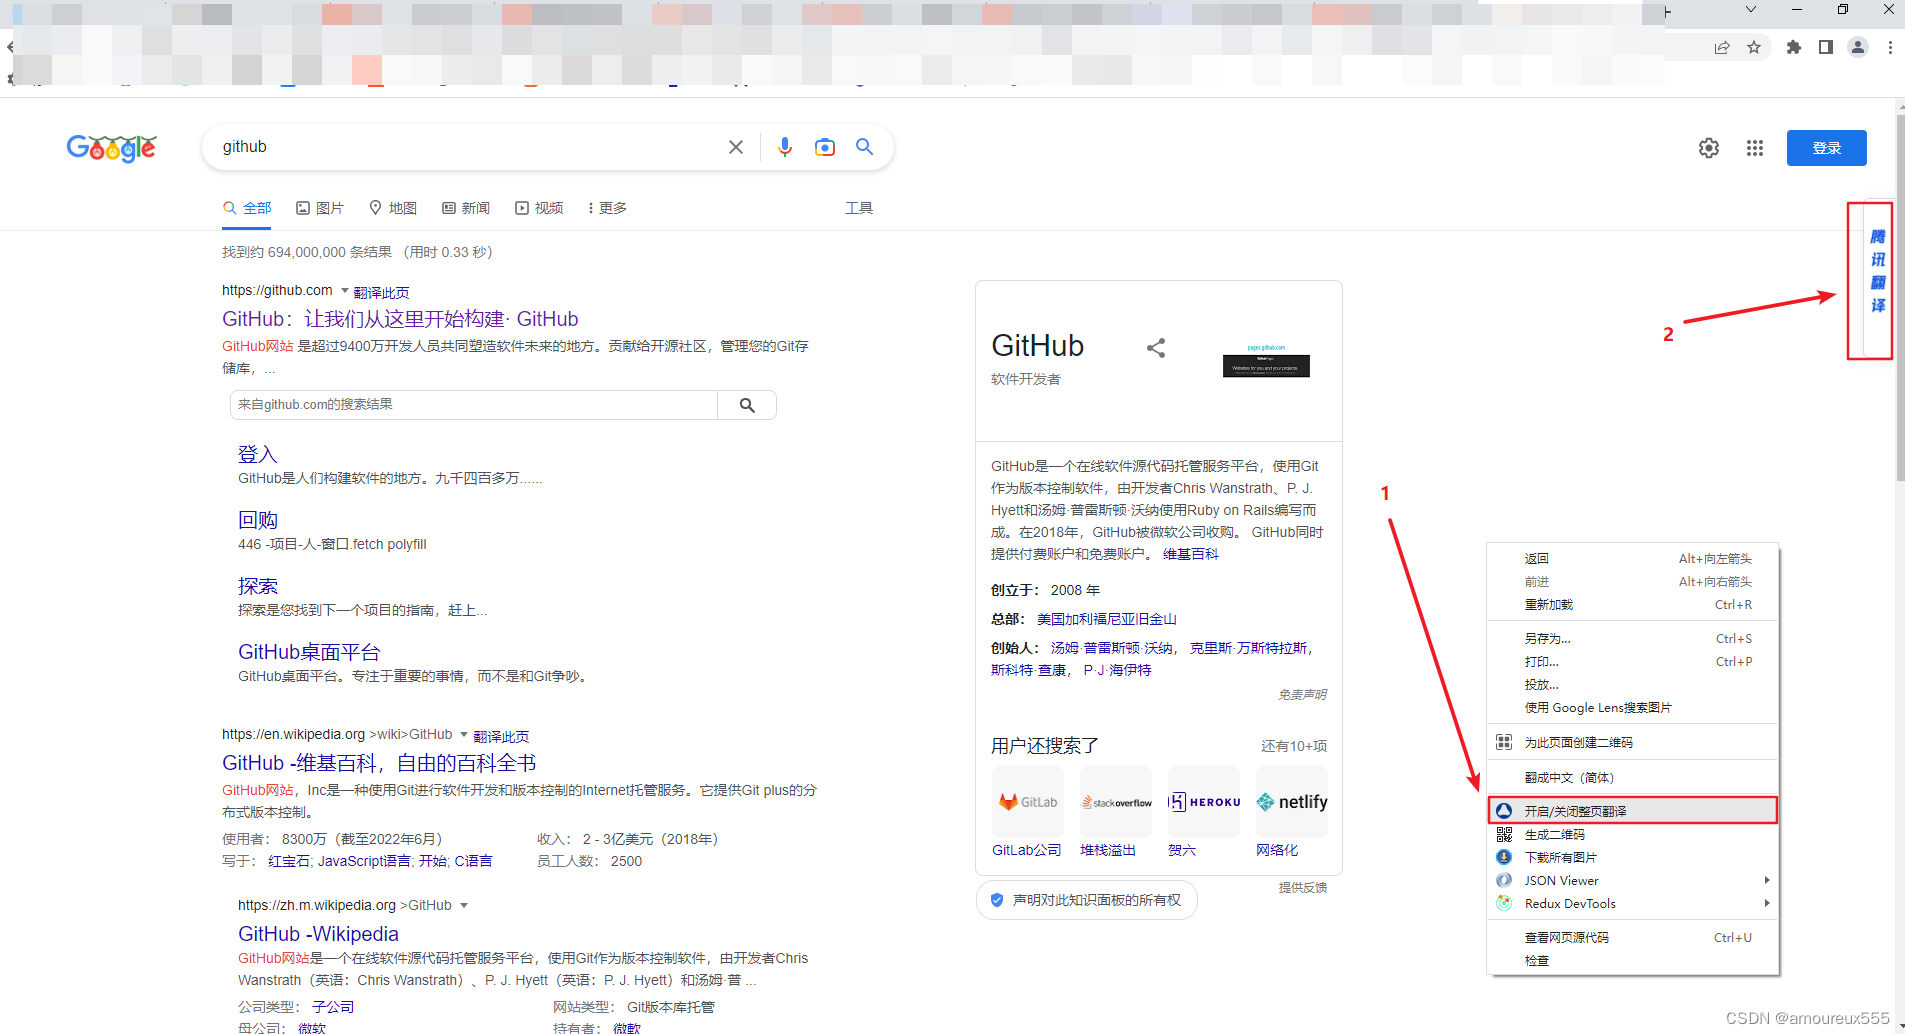The height and width of the screenshot is (1034, 1905).
Task: Expand 还有10+项 in the related searches
Action: point(1294,745)
